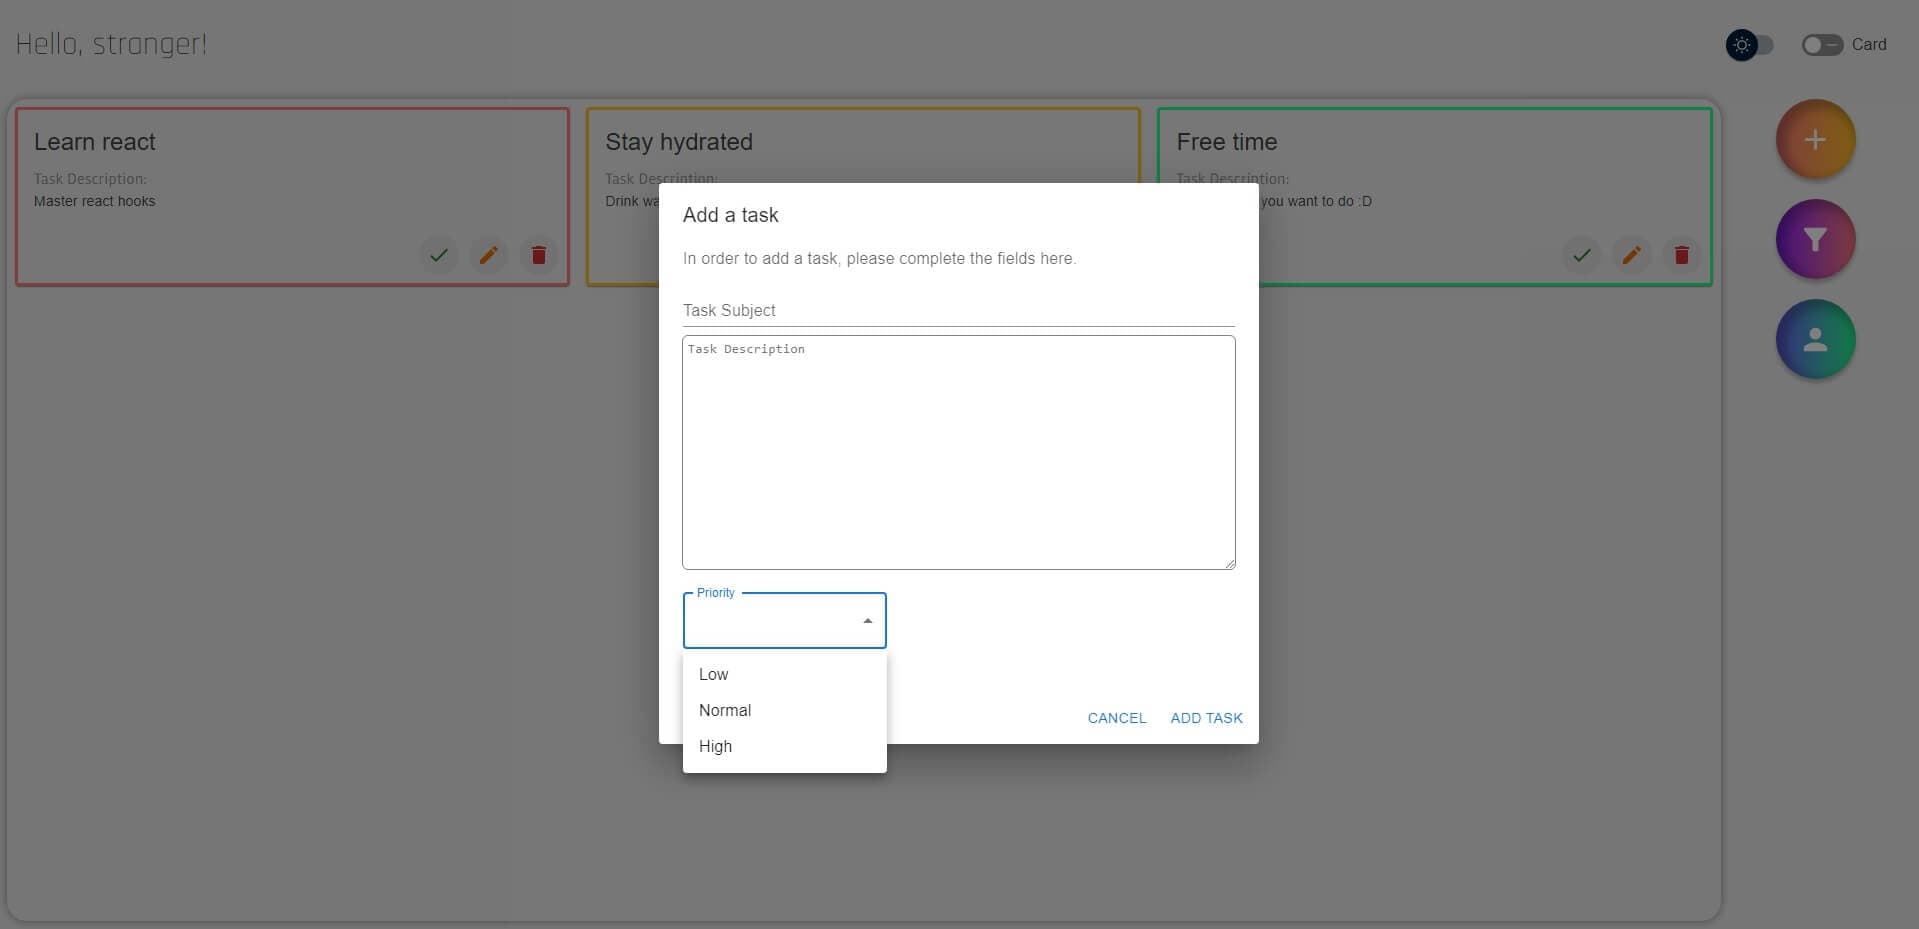
Task: Edit the Free time task
Action: pyautogui.click(x=1631, y=255)
